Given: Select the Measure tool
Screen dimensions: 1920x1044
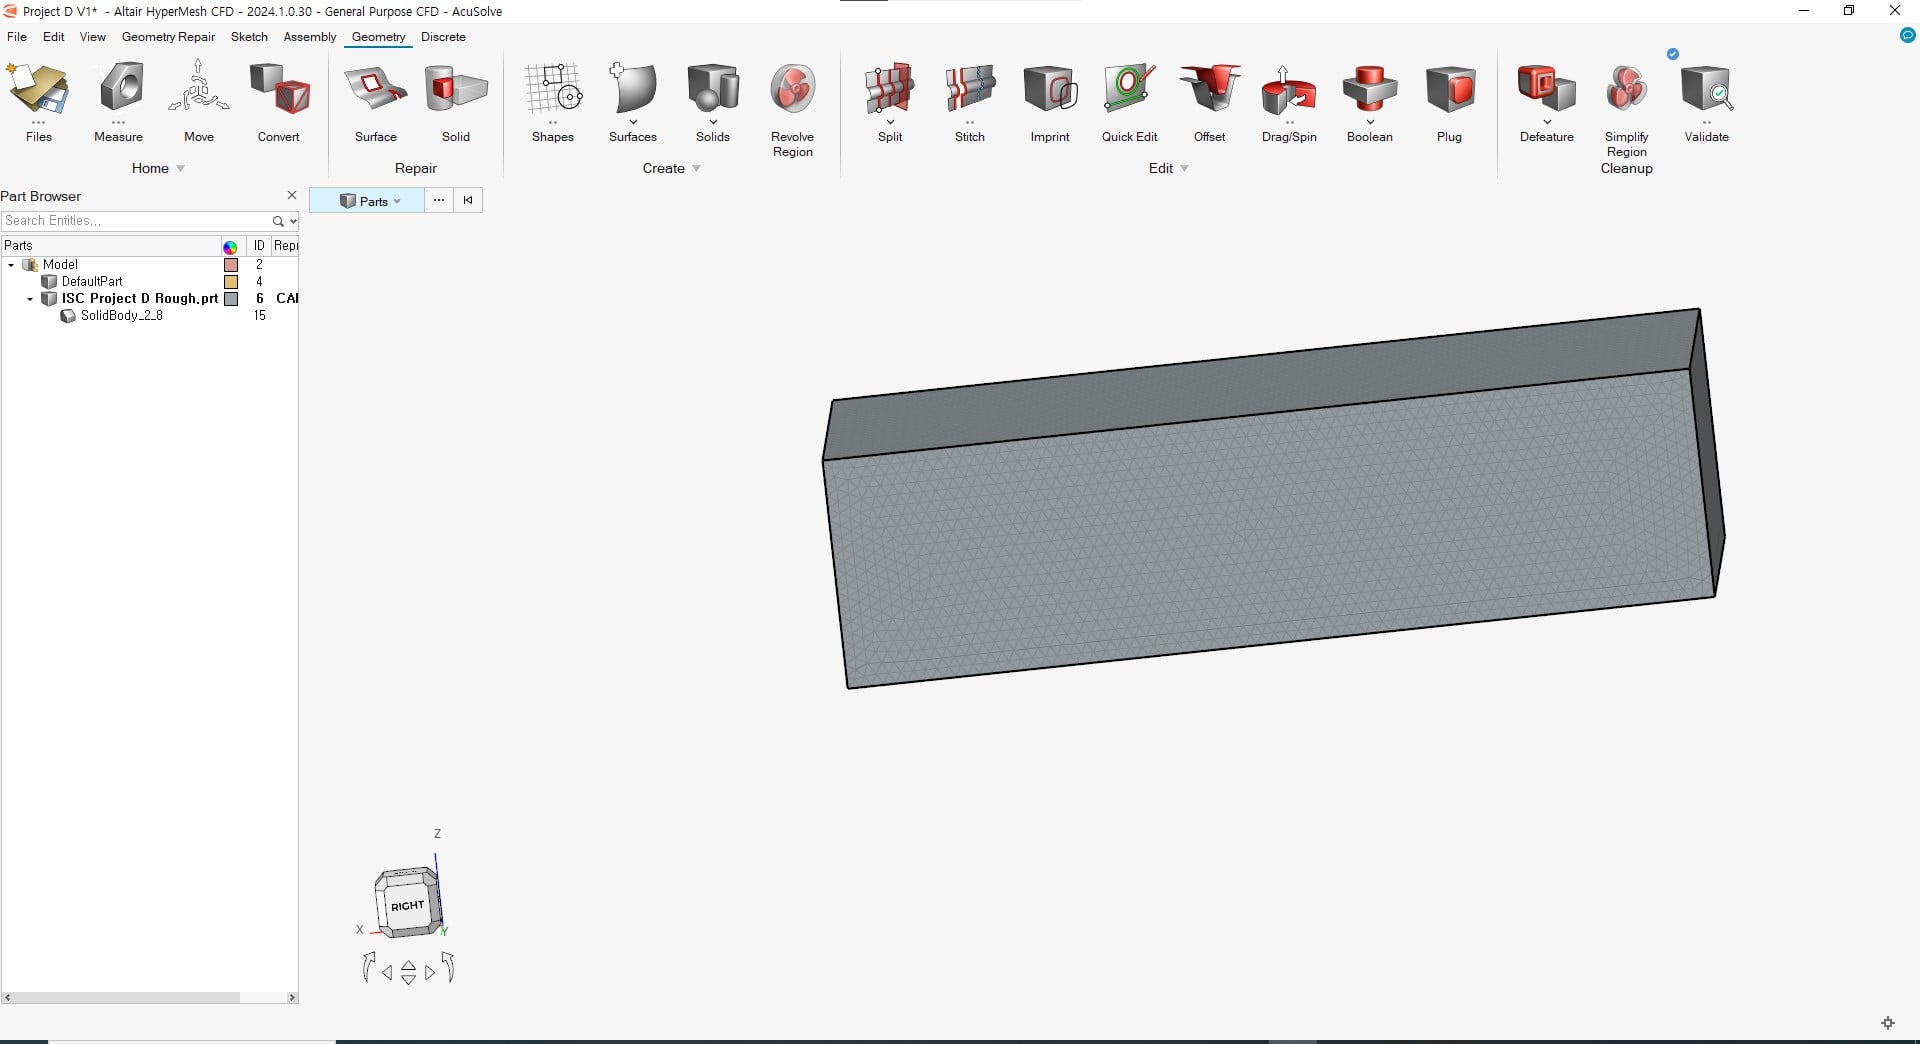Looking at the screenshot, I should pos(118,100).
